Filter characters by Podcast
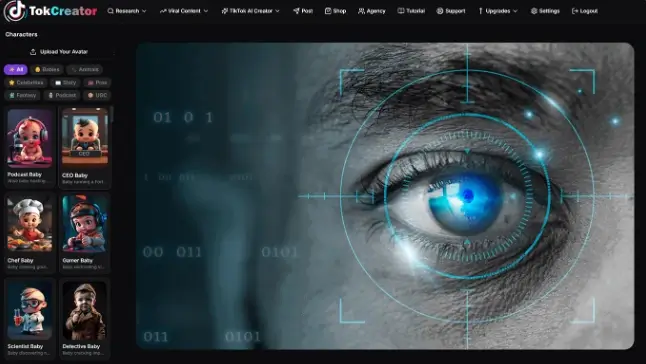Viewport: 646px width, 364px height. (62, 96)
